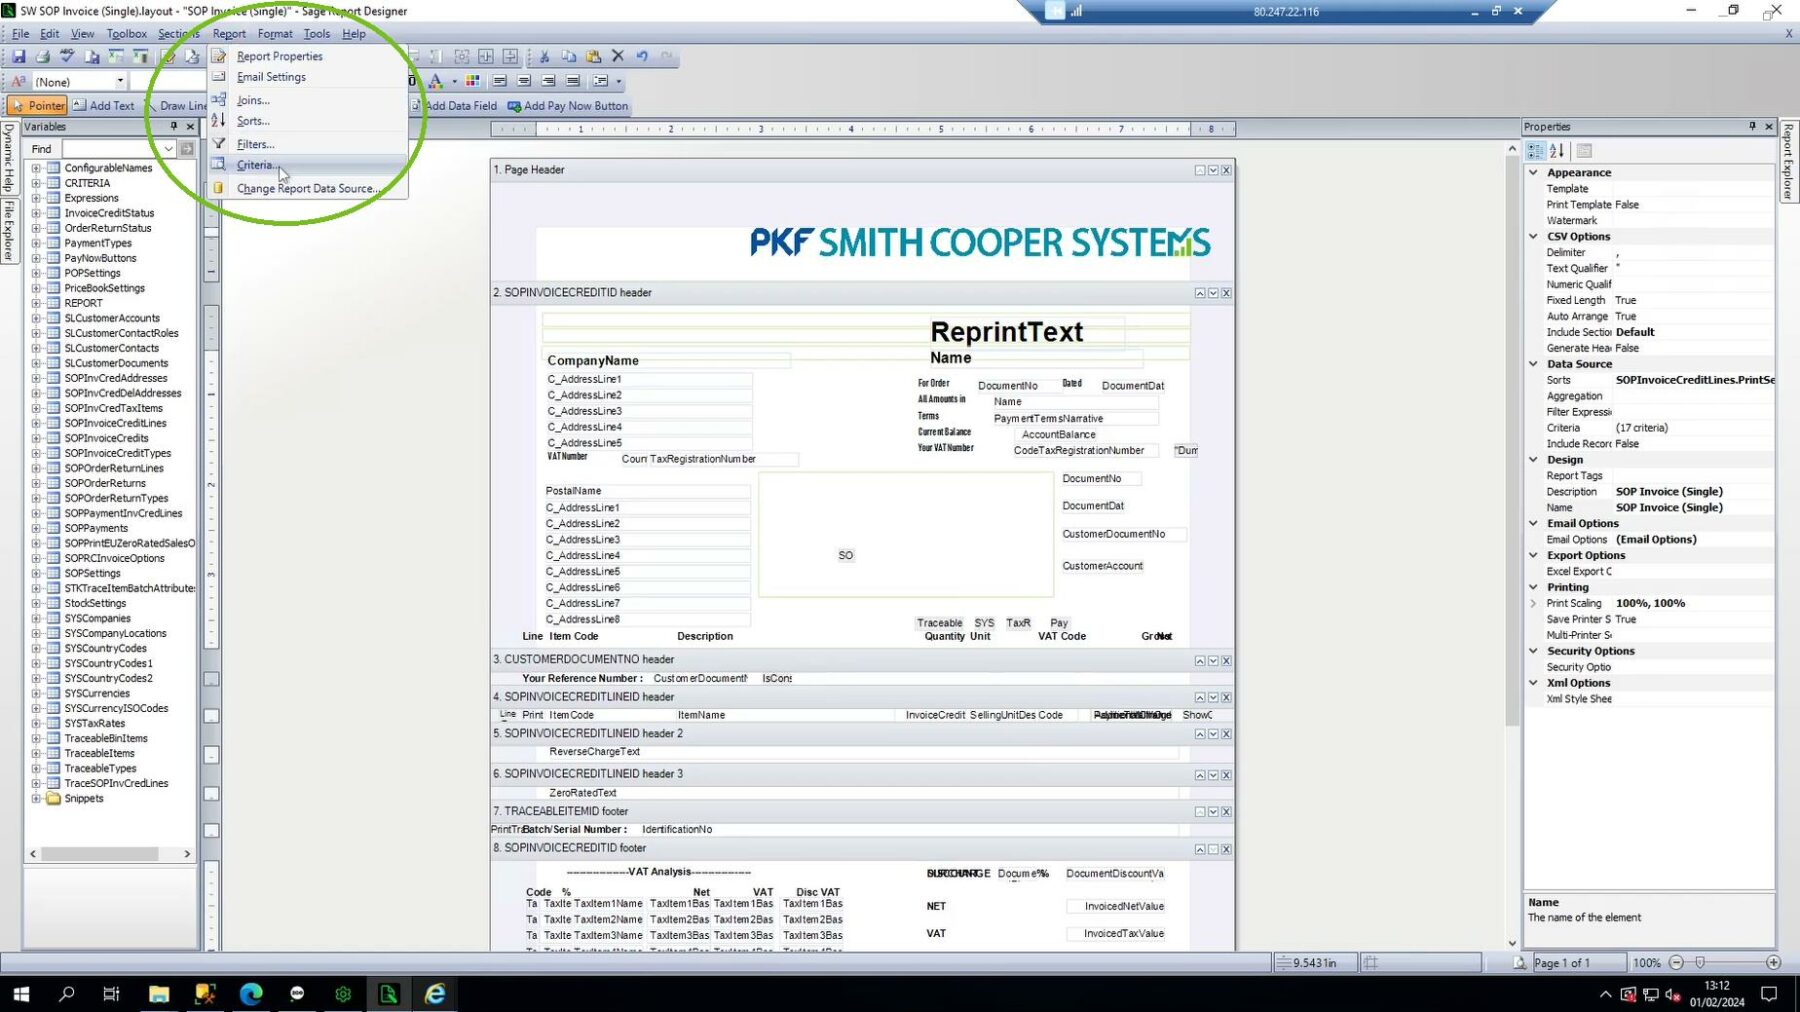The image size is (1800, 1012).
Task: Collapse the Email Options property group
Action: click(1533, 523)
